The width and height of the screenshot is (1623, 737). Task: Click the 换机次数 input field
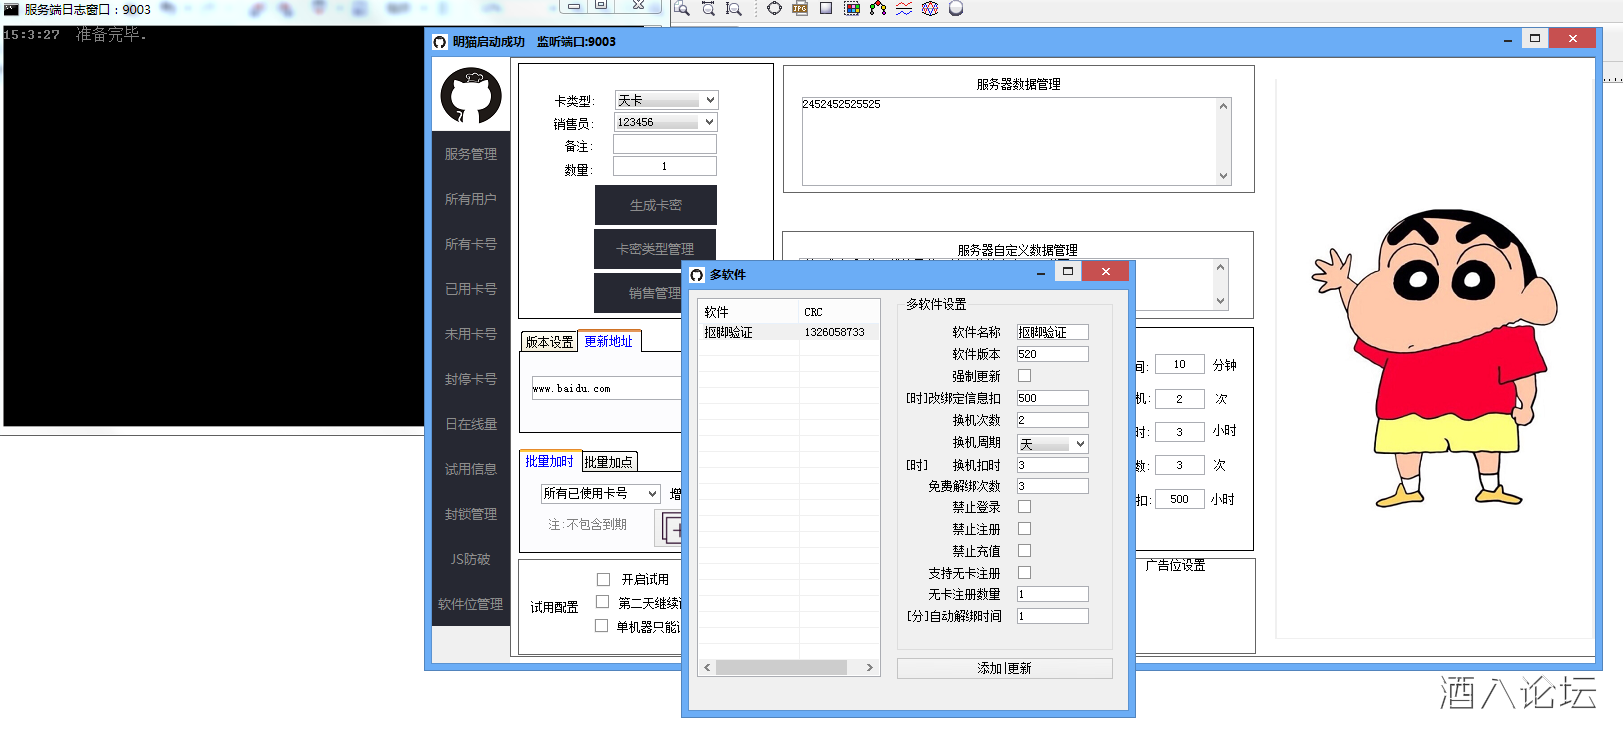pyautogui.click(x=1052, y=420)
